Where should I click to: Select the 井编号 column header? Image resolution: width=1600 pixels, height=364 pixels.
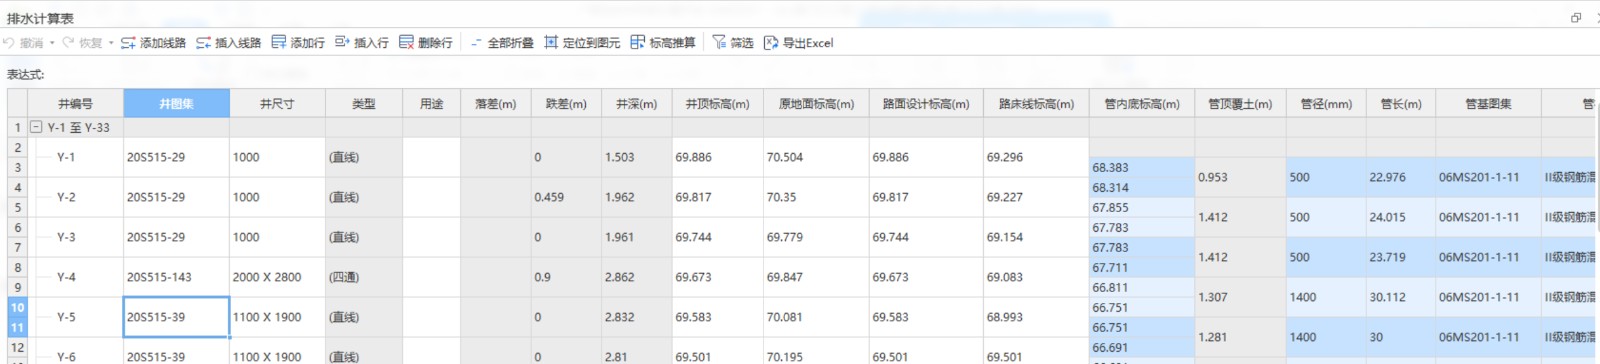[76, 104]
